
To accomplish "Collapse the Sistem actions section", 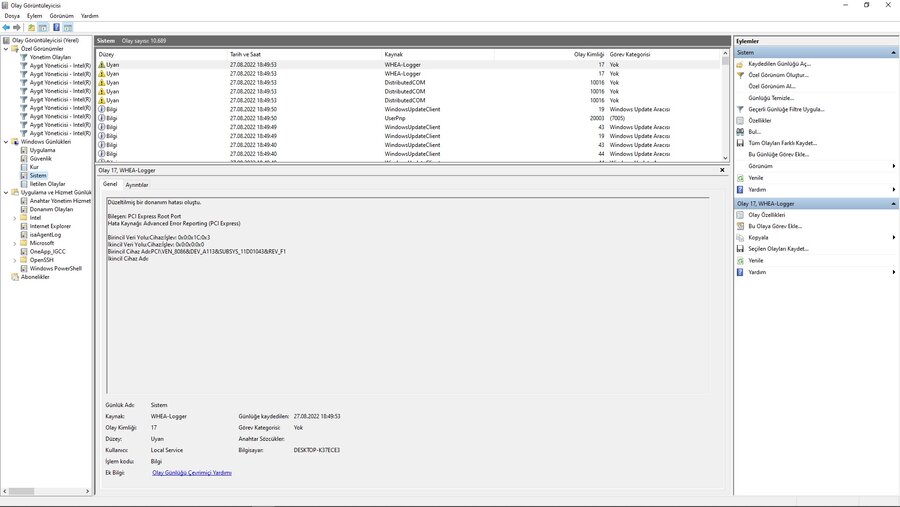I will coord(893,53).
